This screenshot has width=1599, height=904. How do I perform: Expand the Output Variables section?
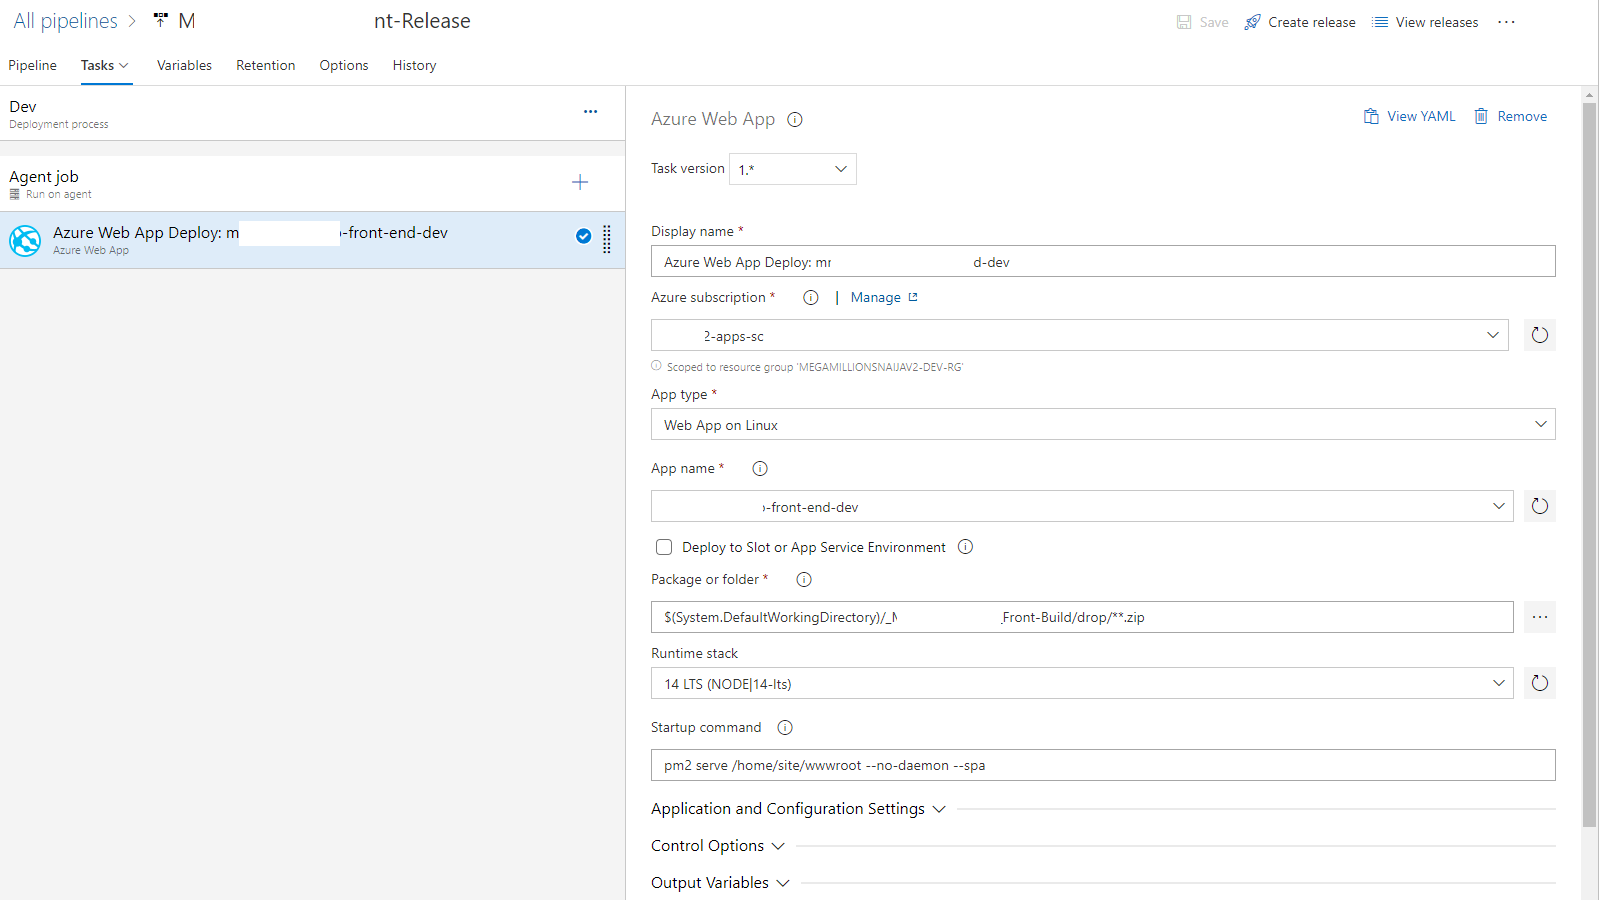(720, 883)
